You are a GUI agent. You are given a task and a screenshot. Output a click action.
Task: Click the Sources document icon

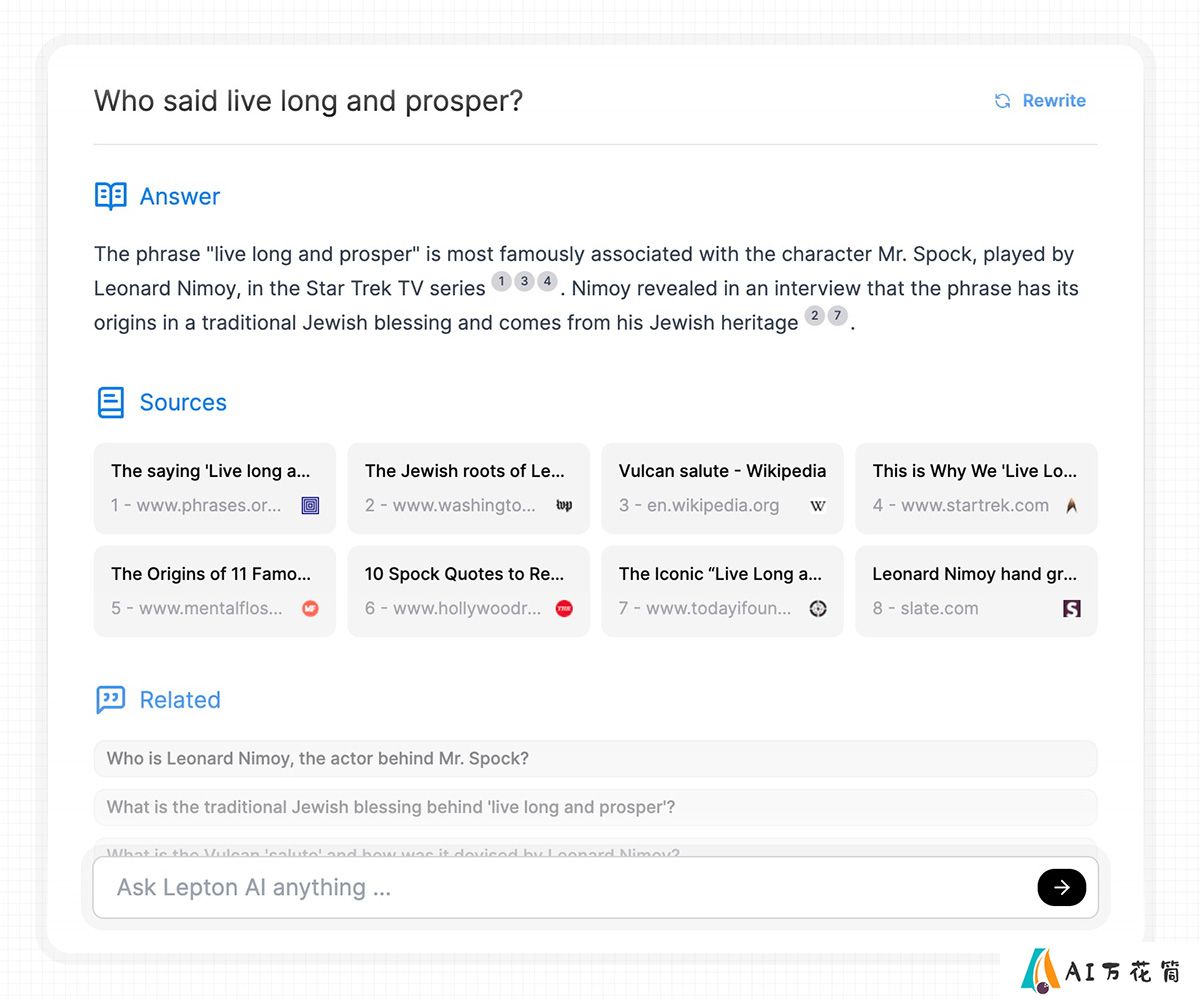pos(111,403)
